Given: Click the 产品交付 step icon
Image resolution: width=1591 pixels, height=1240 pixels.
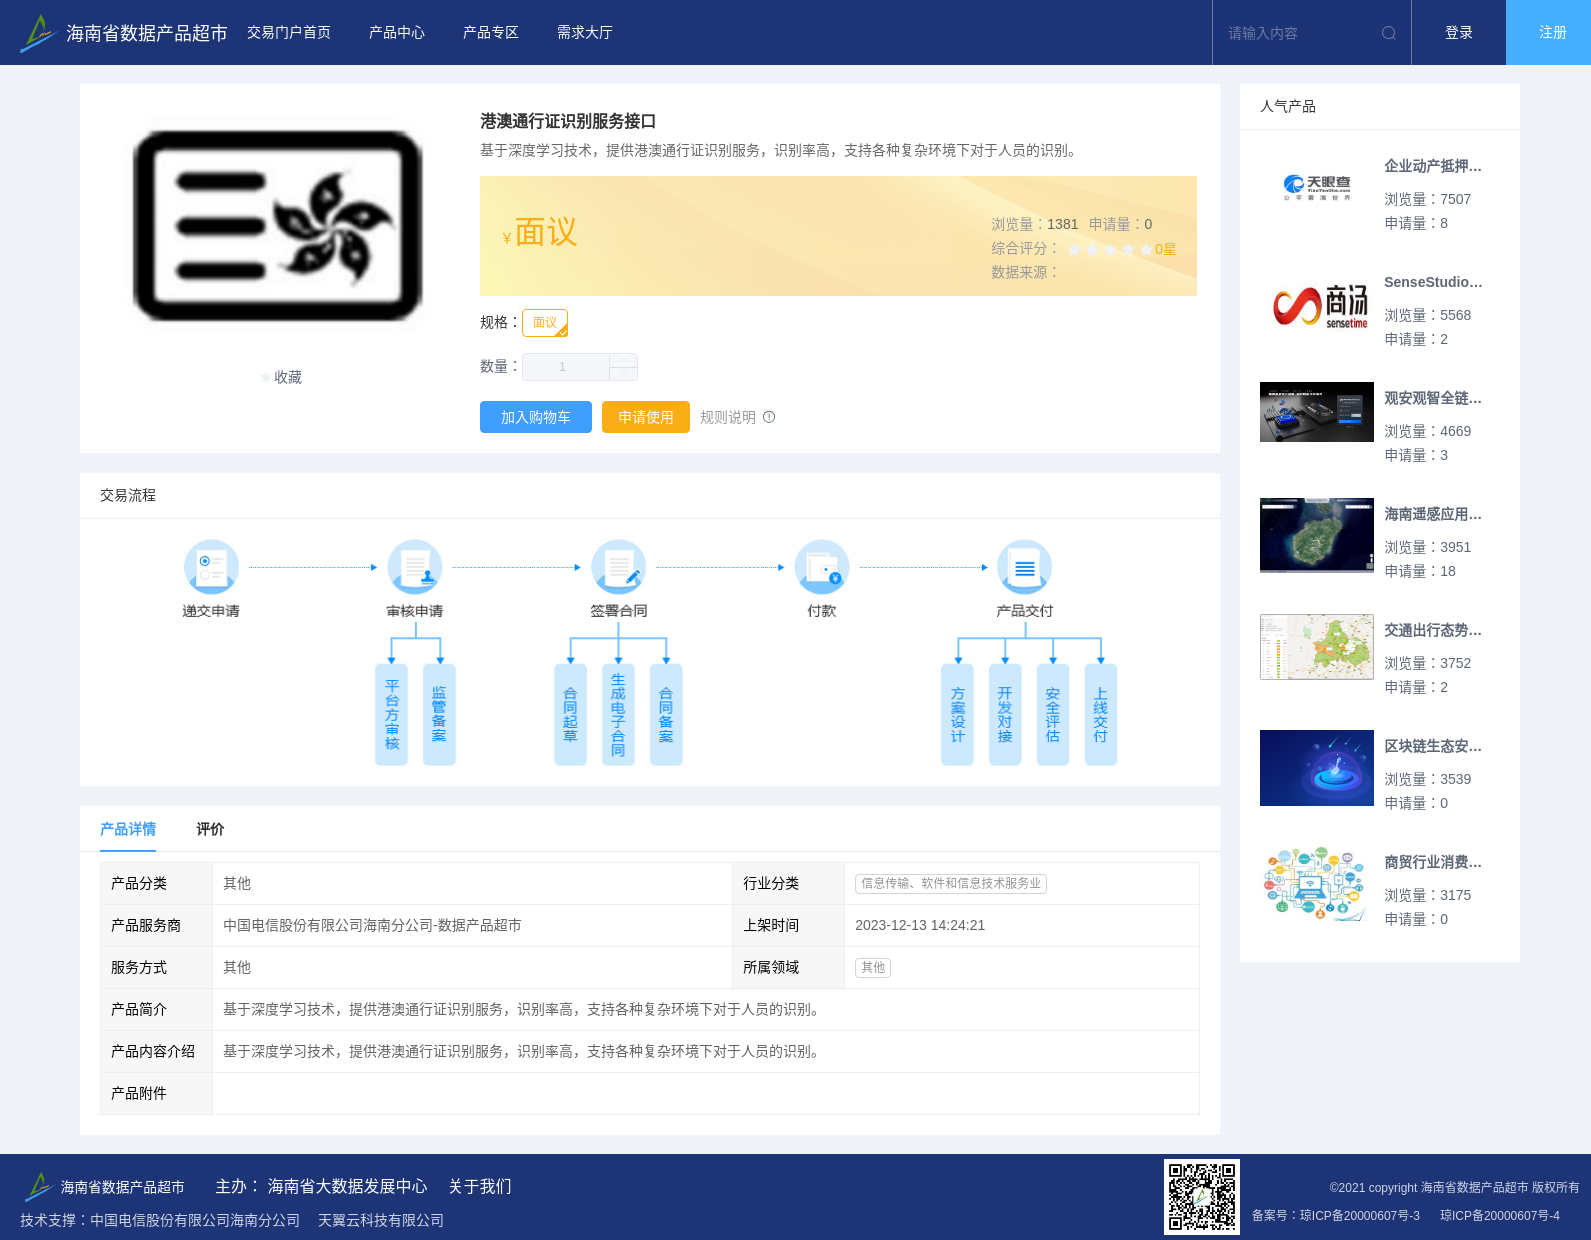Looking at the screenshot, I should tap(1025, 567).
